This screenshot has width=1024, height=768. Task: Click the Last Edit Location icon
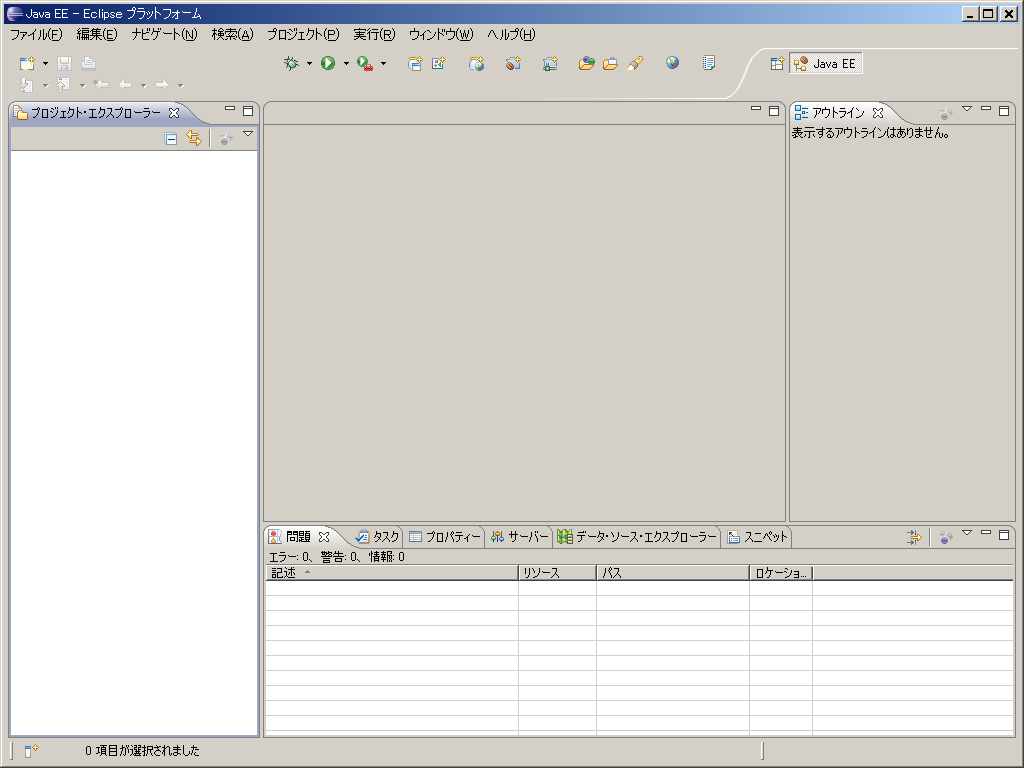coord(101,85)
